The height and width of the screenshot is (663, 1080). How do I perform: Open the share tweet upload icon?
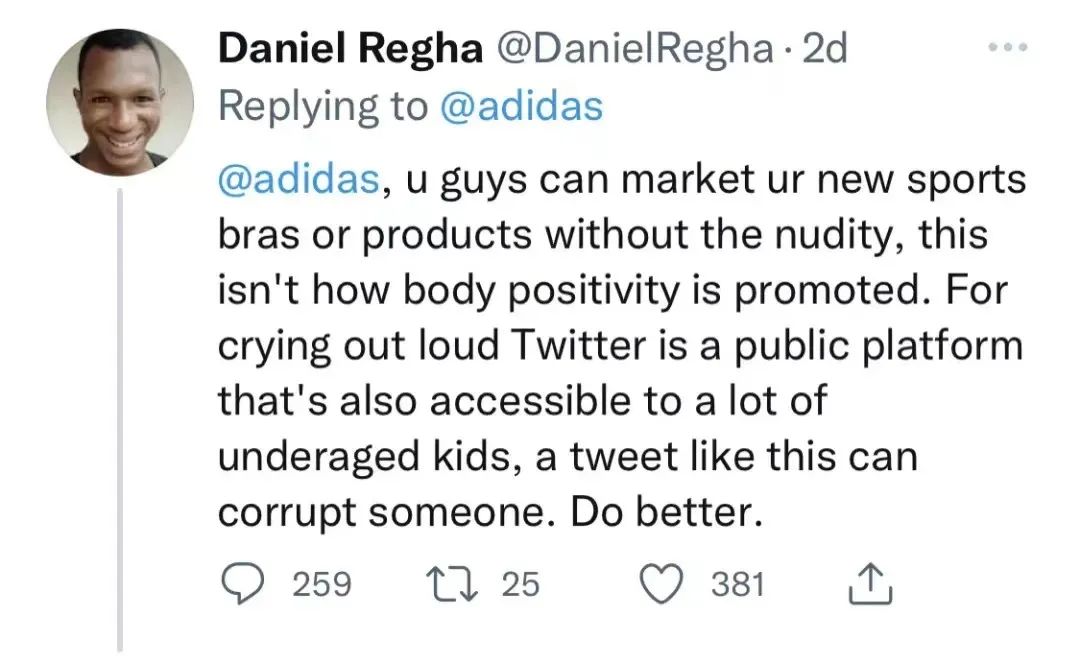pos(869,583)
